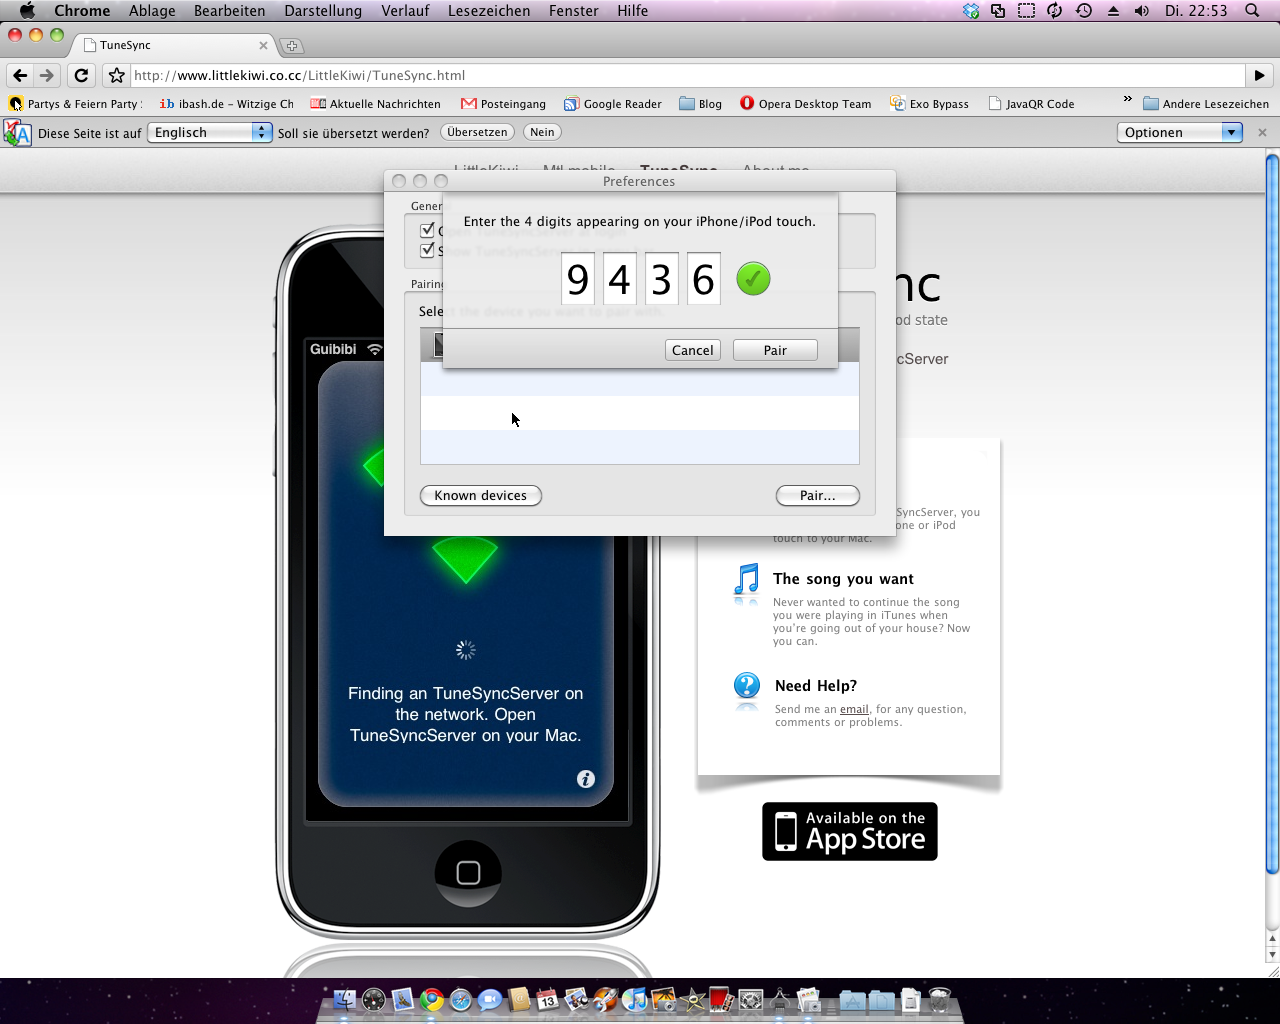Open the Time Machine menu bar icon
Viewport: 1280px width, 1024px height.
tap(1084, 11)
